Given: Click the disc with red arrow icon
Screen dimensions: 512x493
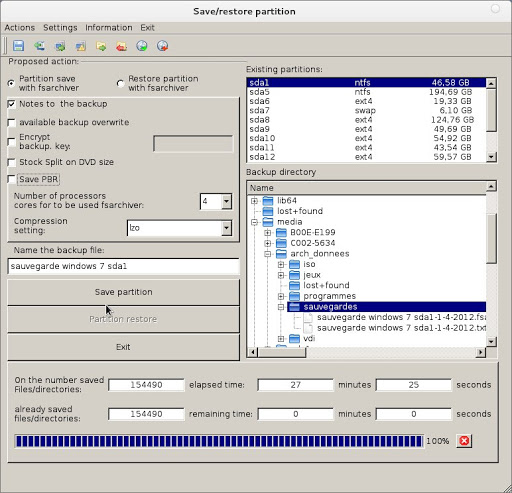Looking at the screenshot, I should (163, 46).
